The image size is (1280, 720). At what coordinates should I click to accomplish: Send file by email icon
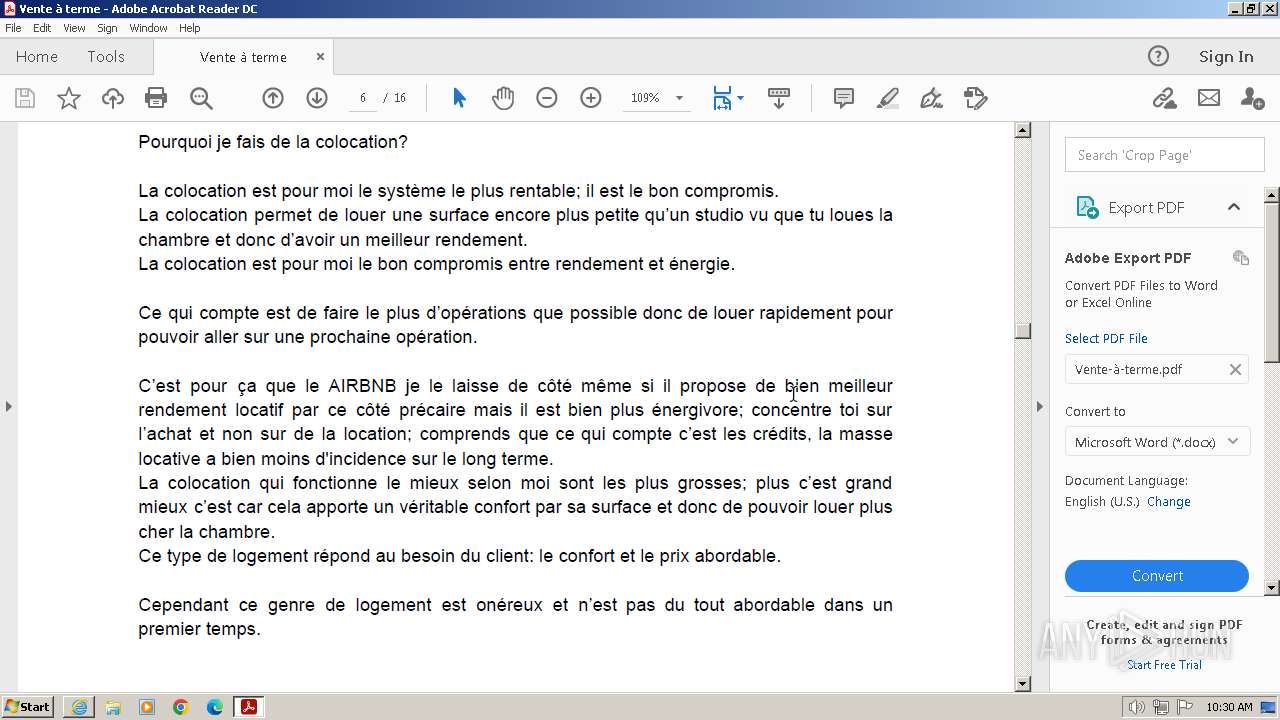tap(1209, 98)
